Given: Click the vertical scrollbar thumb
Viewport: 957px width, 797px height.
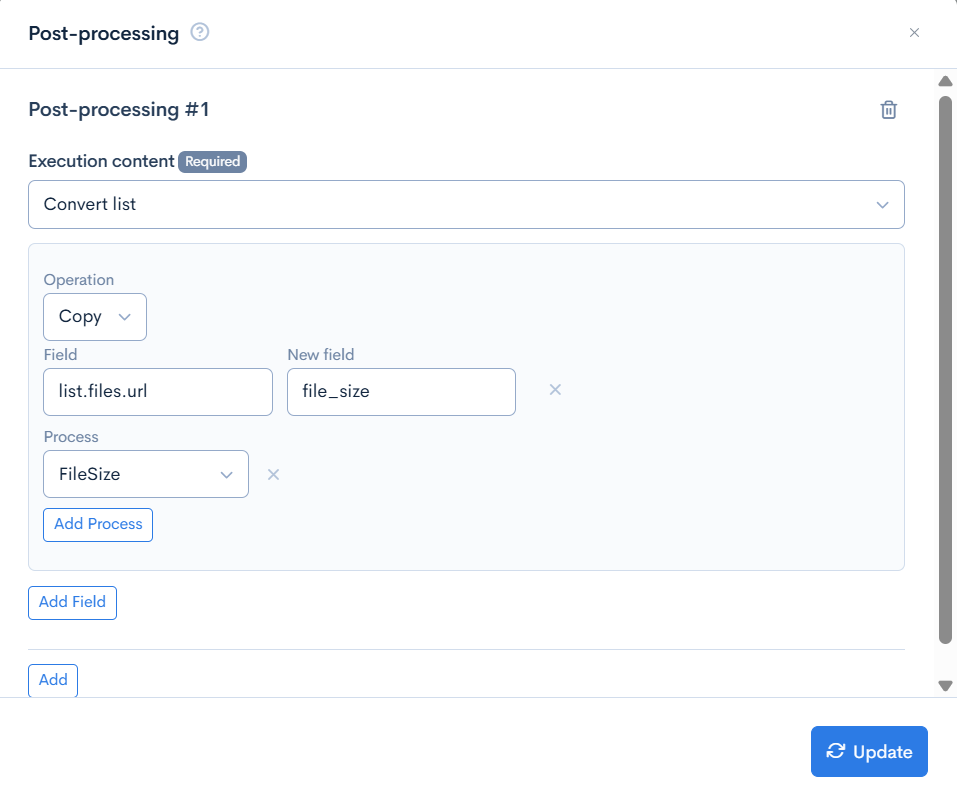Looking at the screenshot, I should pyautogui.click(x=945, y=370).
